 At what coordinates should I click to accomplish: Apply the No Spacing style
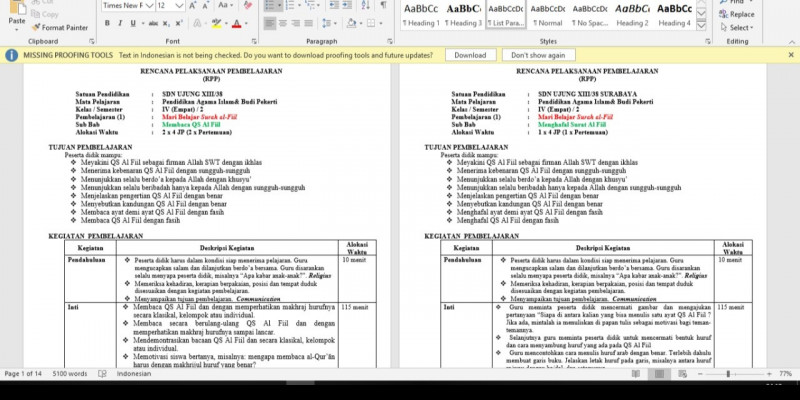click(x=590, y=14)
